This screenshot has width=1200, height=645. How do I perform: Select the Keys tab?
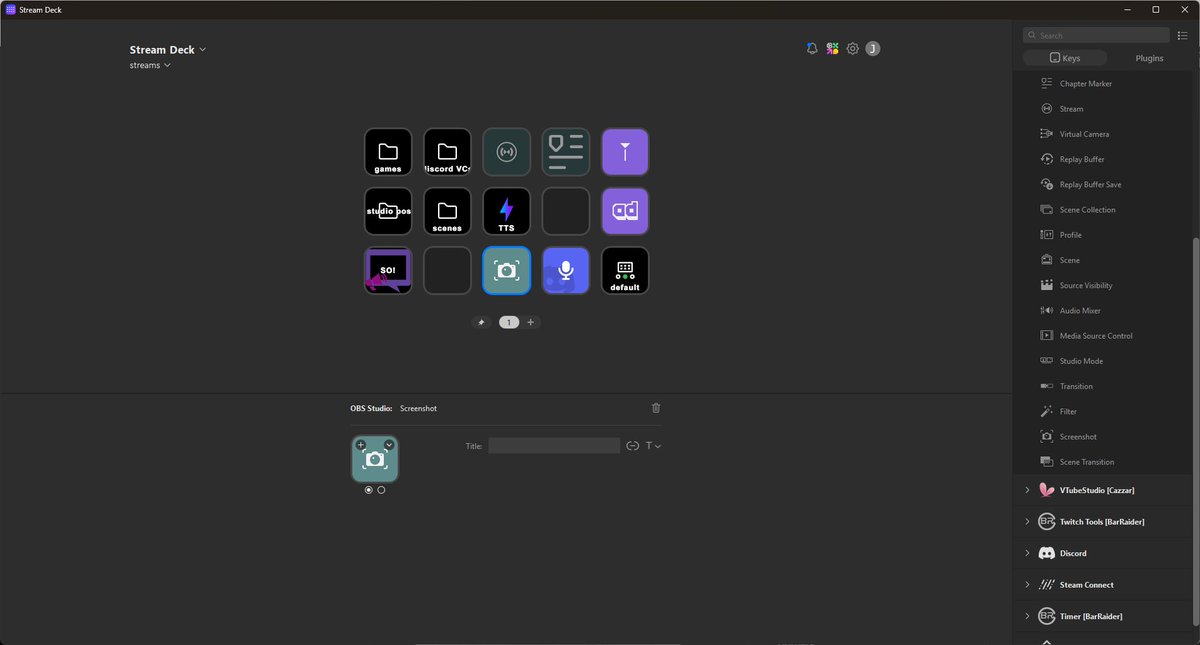1065,57
